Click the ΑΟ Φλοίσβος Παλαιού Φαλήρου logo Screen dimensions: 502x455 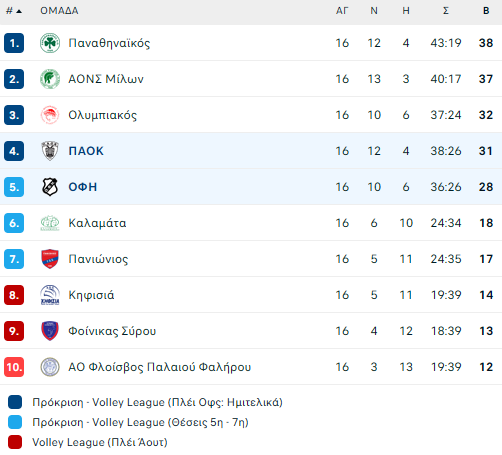[50, 367]
